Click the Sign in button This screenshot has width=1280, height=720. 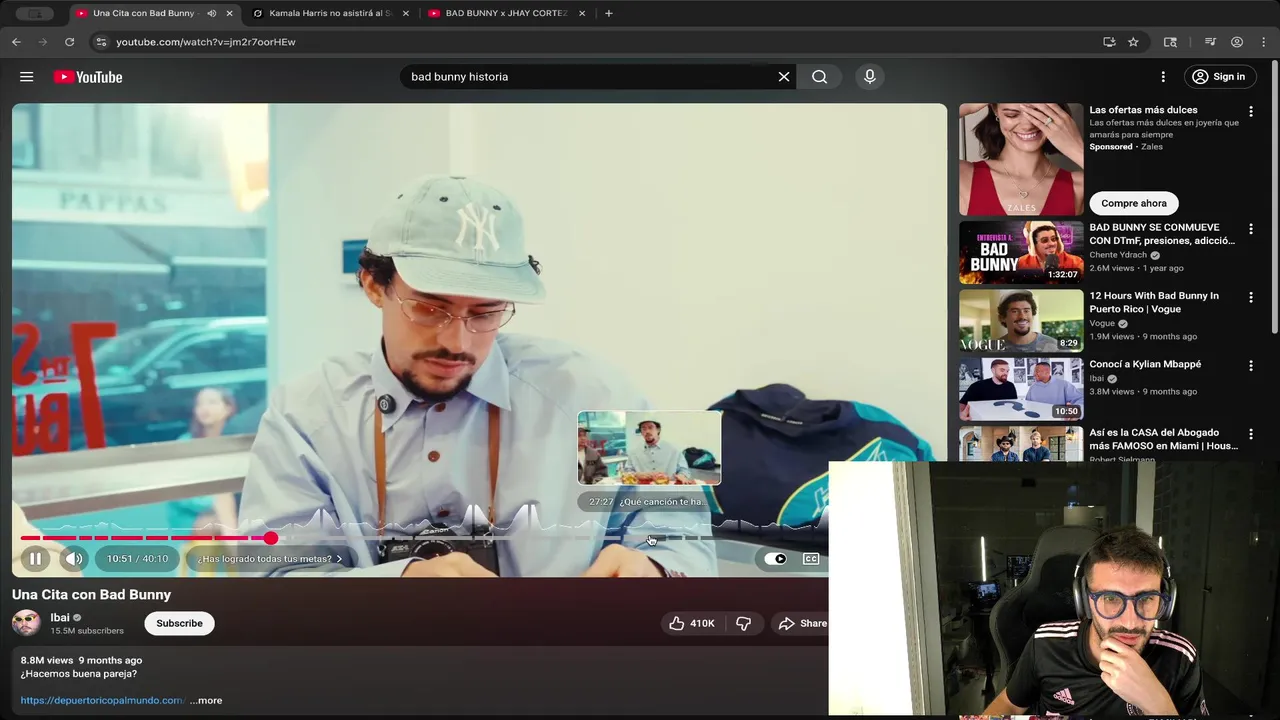pos(1219,77)
